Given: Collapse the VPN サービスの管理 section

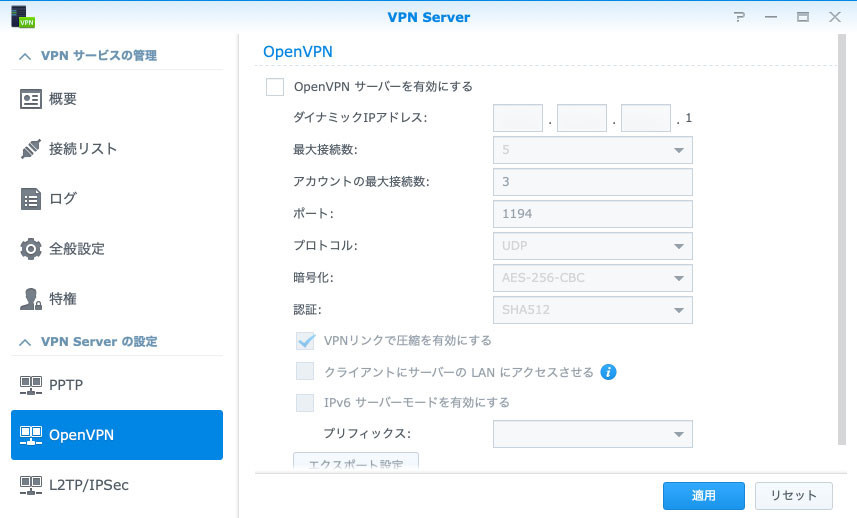Looking at the screenshot, I should [25, 56].
